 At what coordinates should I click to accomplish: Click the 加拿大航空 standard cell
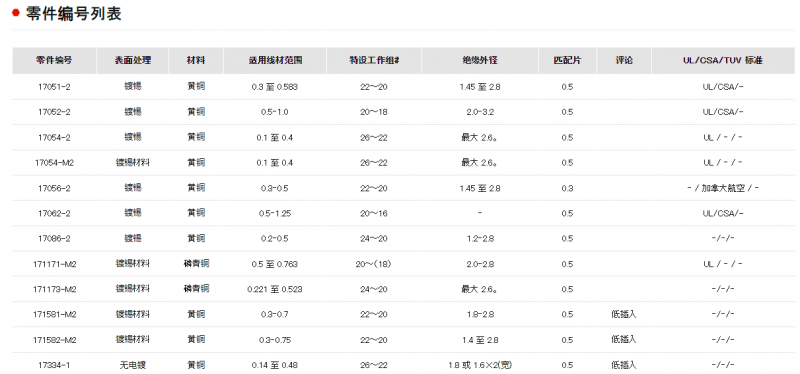coord(722,188)
